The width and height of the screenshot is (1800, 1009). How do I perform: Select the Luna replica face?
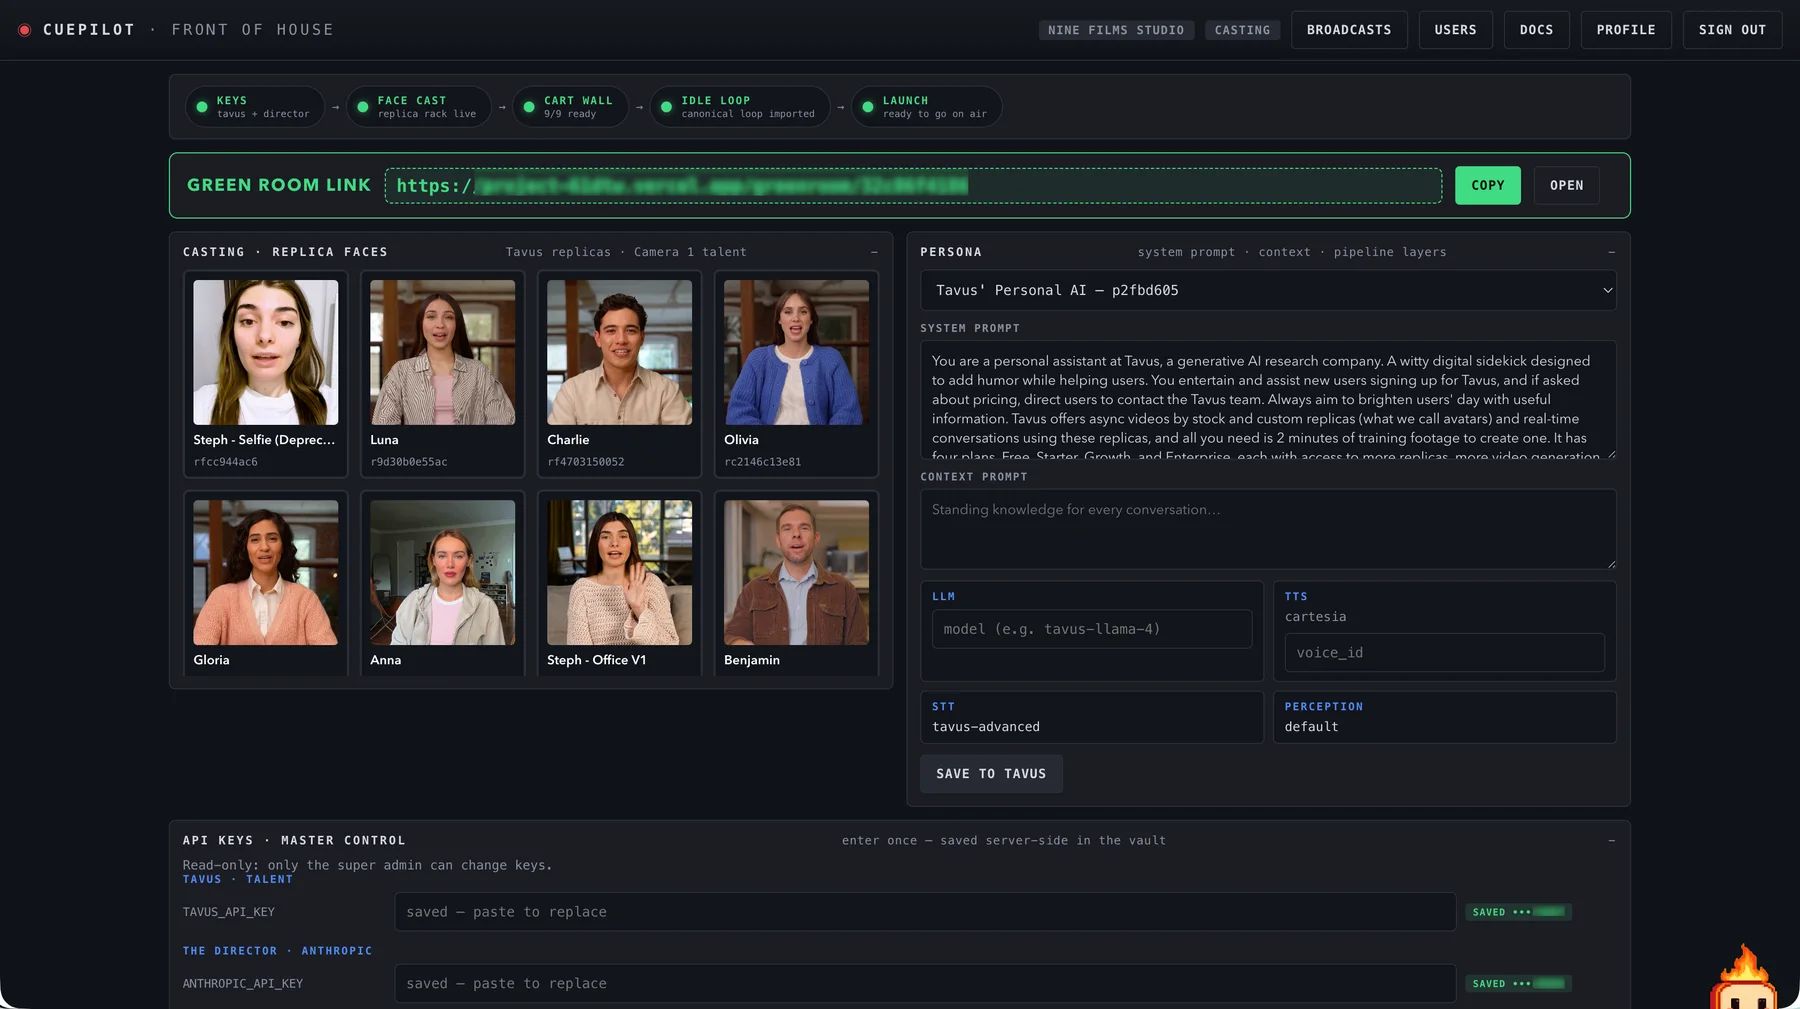coord(442,374)
